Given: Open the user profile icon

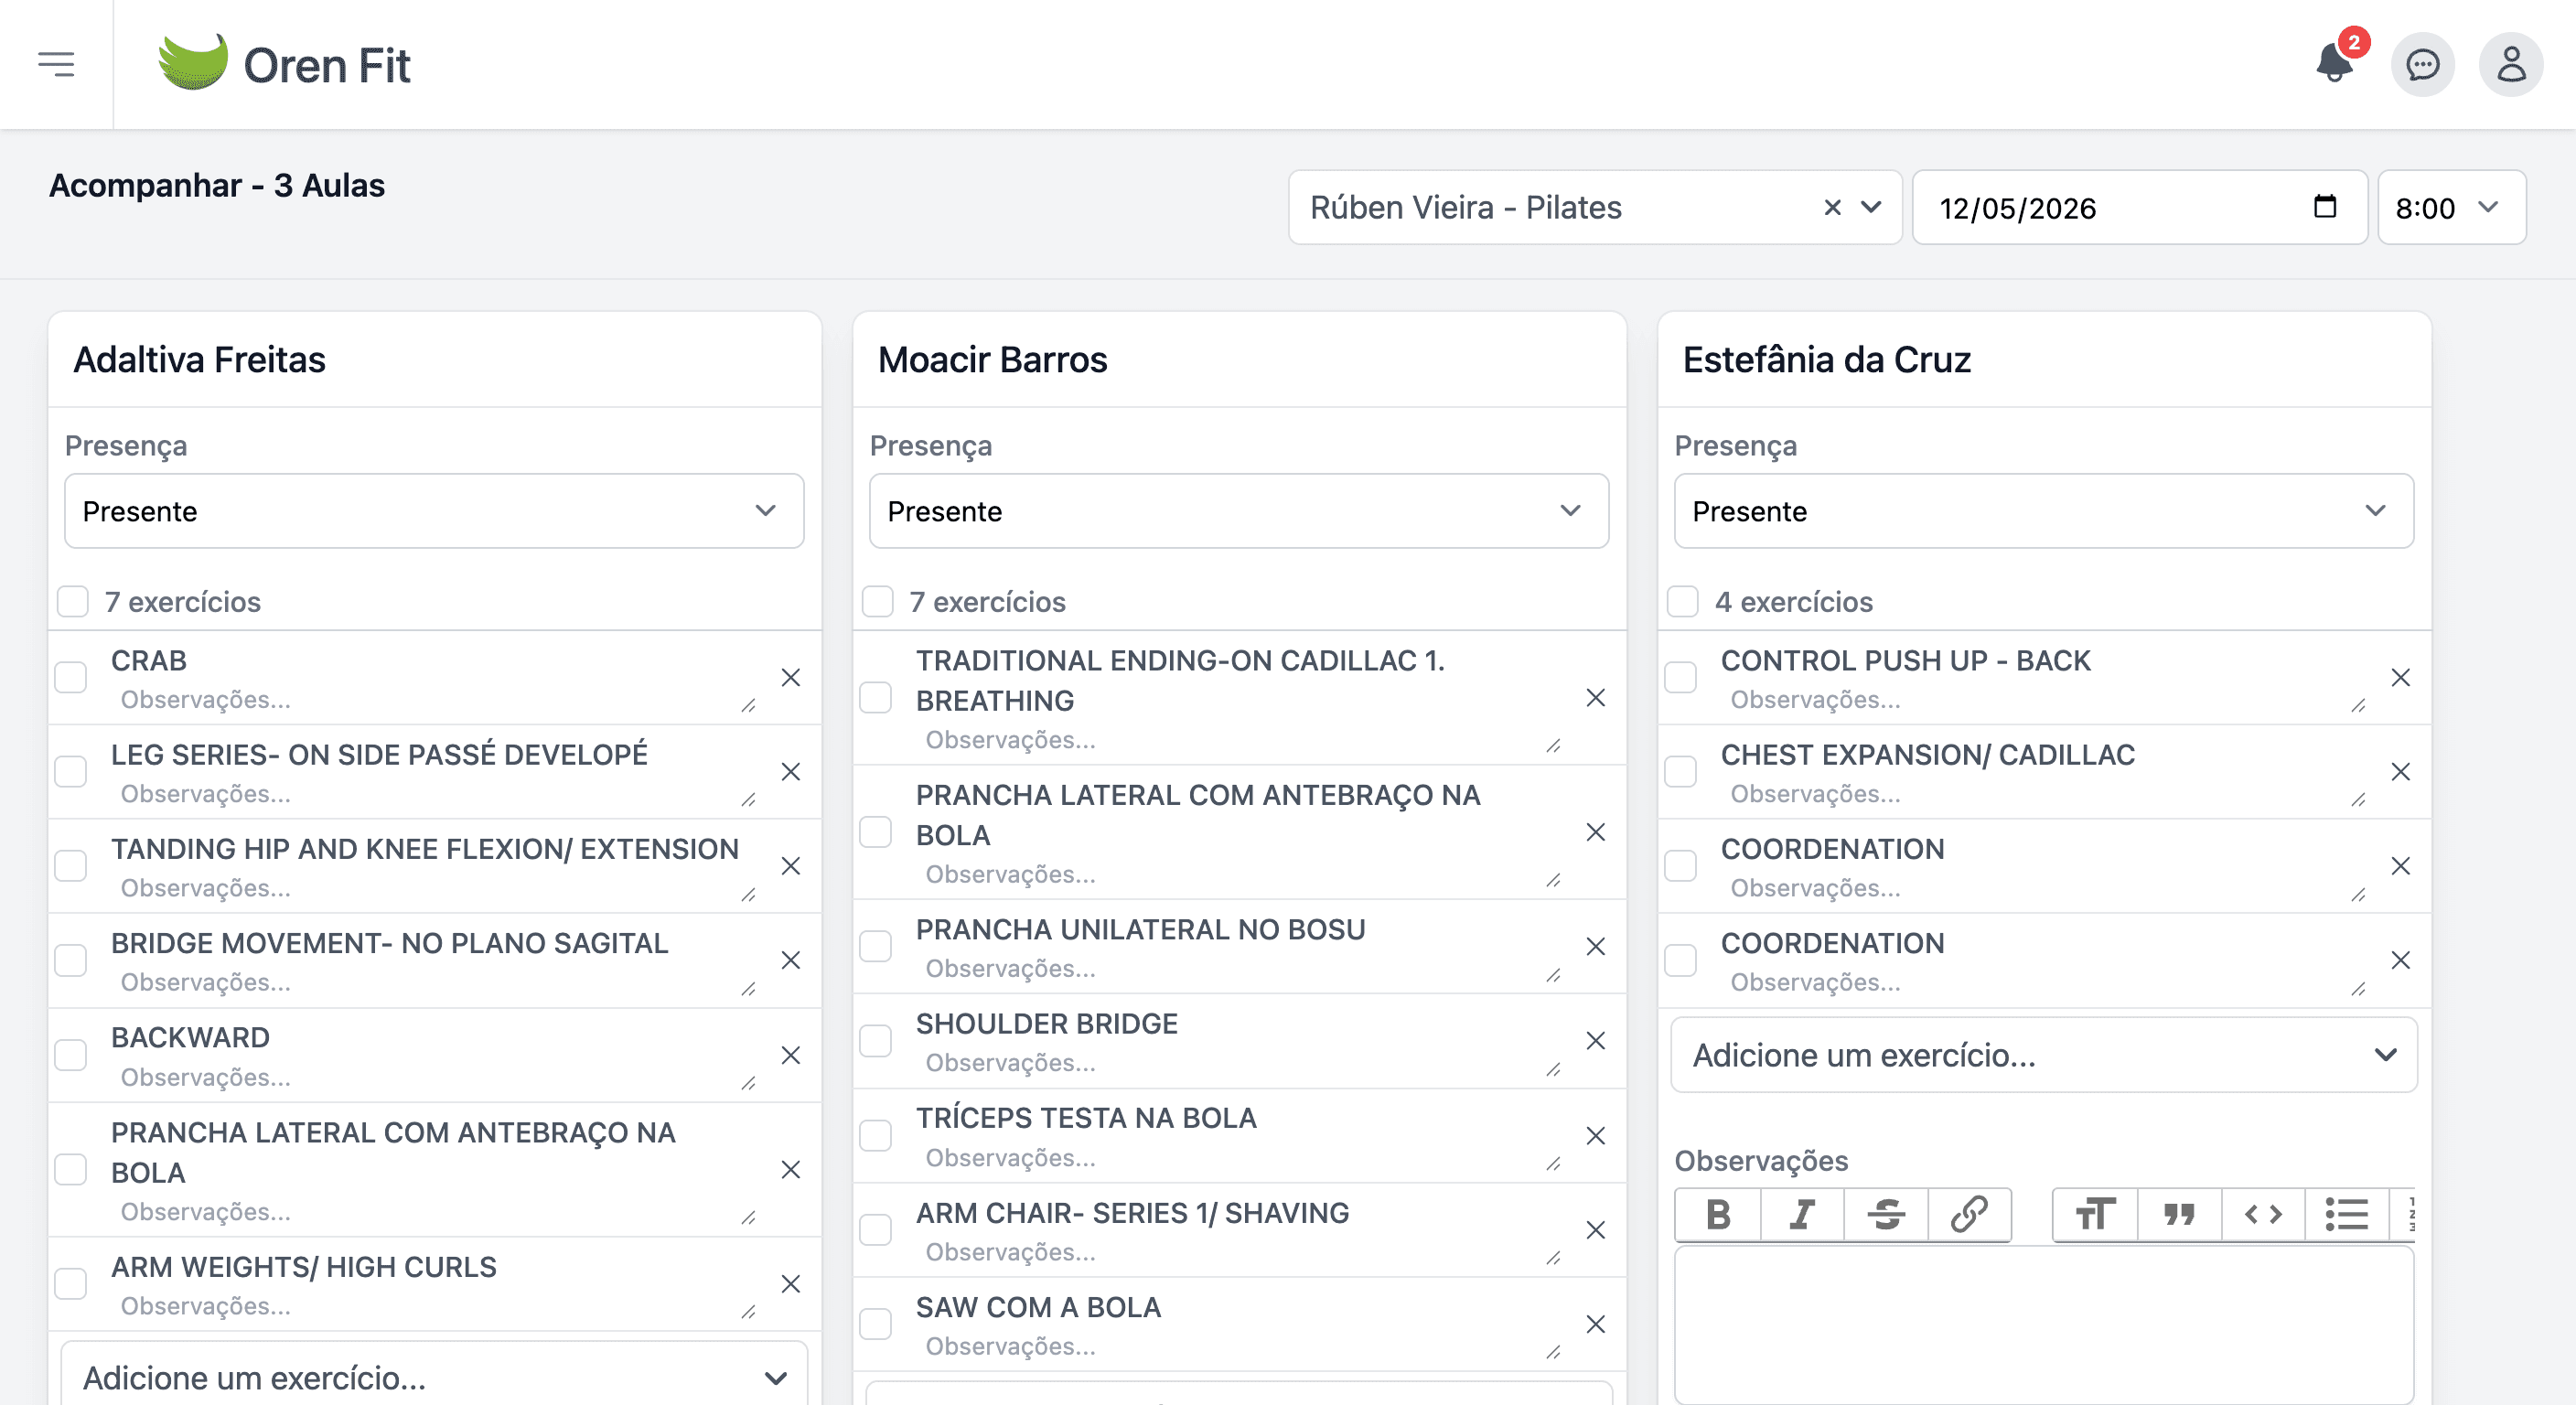Looking at the screenshot, I should coord(2510,65).
